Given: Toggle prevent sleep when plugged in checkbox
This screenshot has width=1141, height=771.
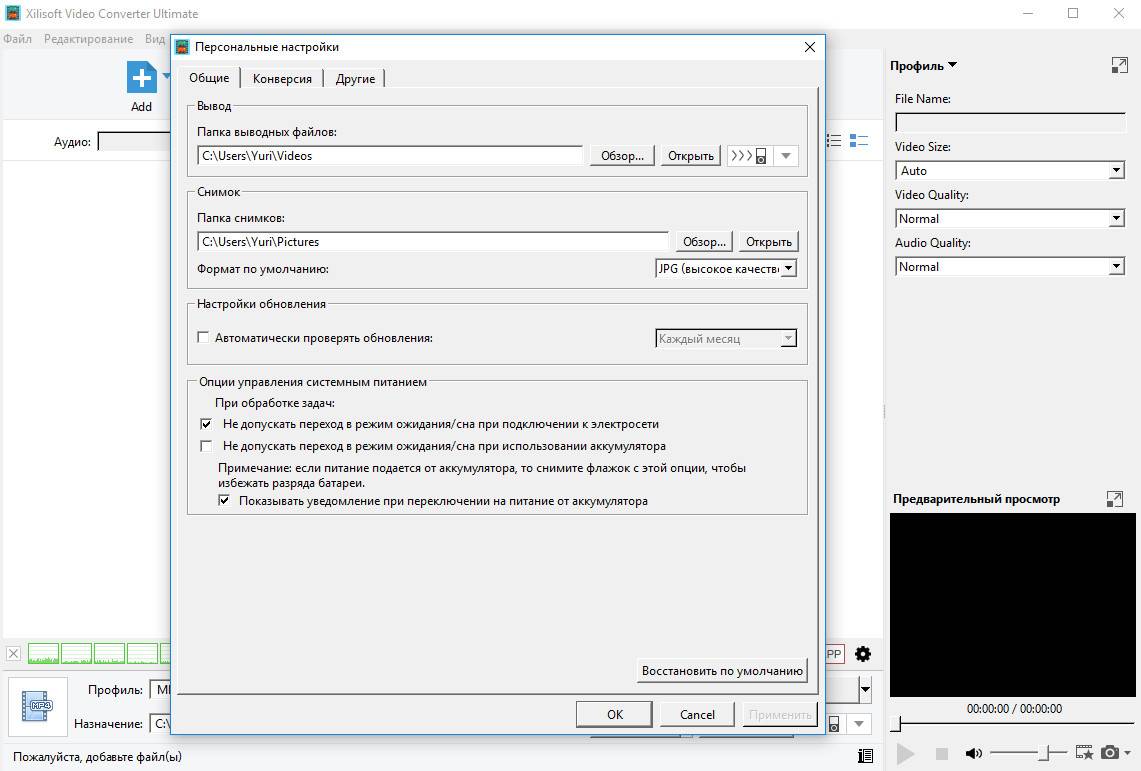Looking at the screenshot, I should tap(206, 423).
